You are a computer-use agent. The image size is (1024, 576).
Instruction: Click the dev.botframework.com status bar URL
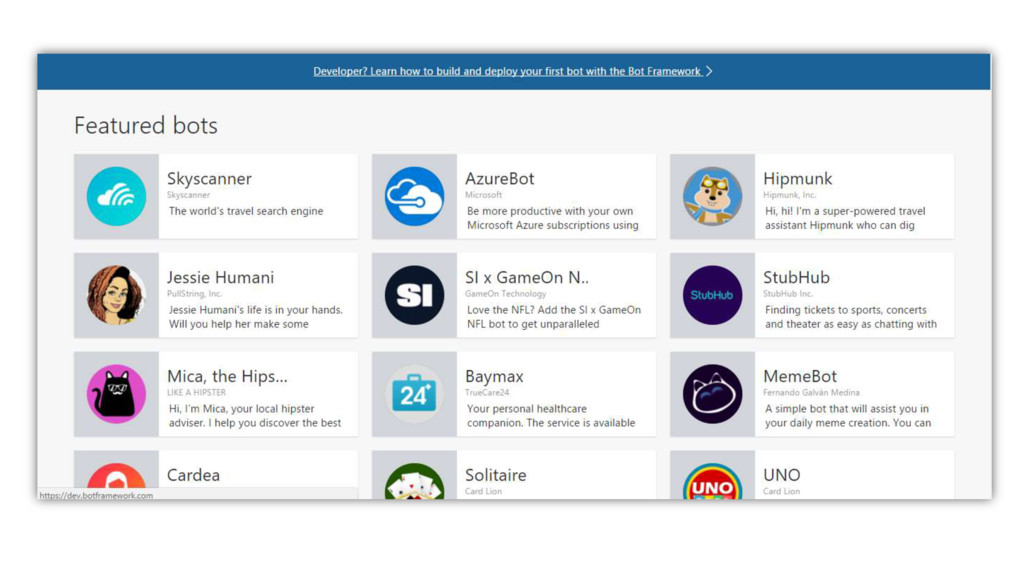point(96,495)
